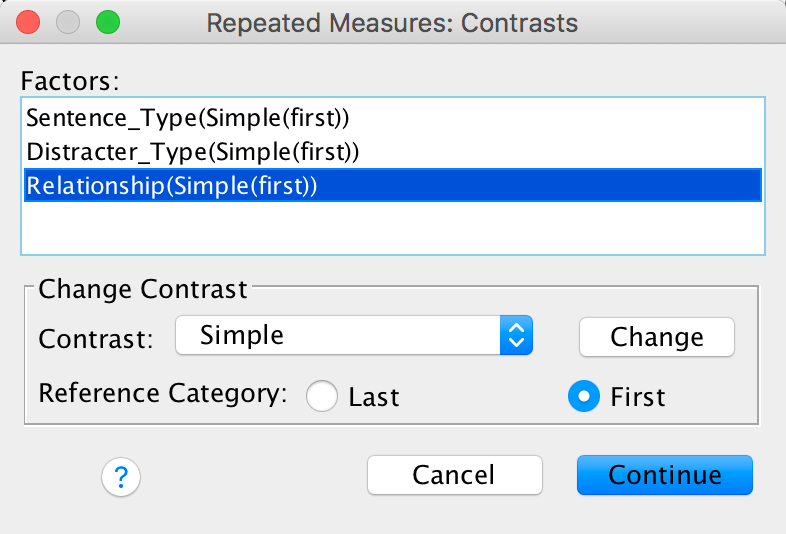Viewport: 786px width, 534px height.
Task: Select Distracter_Type(Simple(first)) factor
Action: [x=192, y=152]
